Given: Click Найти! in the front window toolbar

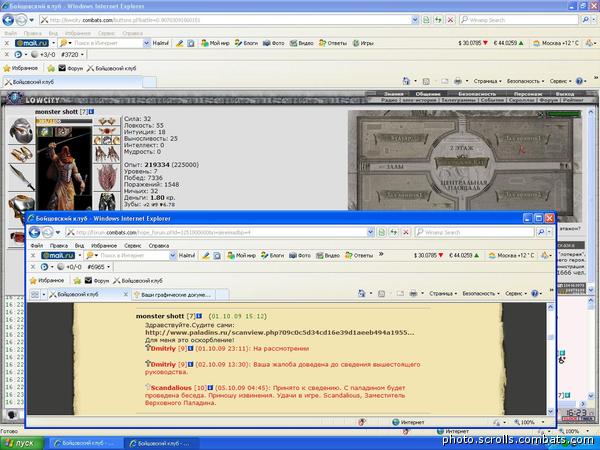Looking at the screenshot, I should coord(186,255).
